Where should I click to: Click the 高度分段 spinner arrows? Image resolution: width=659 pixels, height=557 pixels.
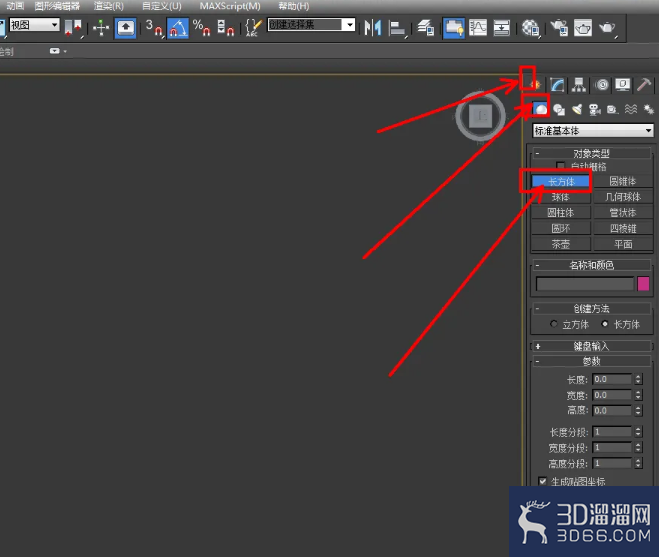click(x=638, y=463)
